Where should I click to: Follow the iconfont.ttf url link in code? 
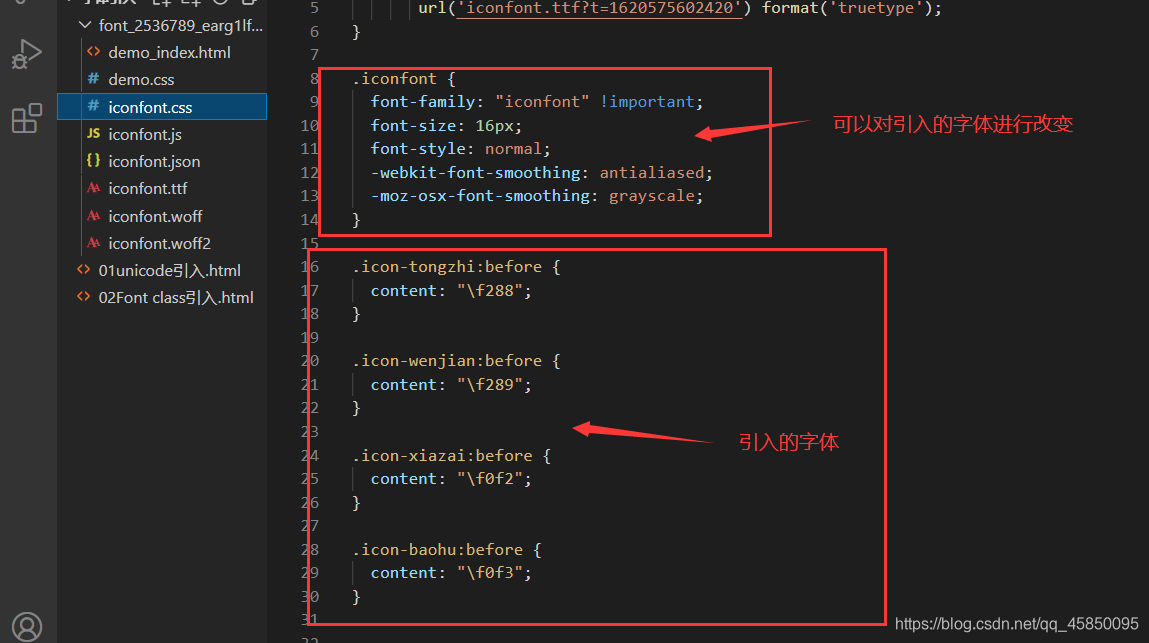599,9
